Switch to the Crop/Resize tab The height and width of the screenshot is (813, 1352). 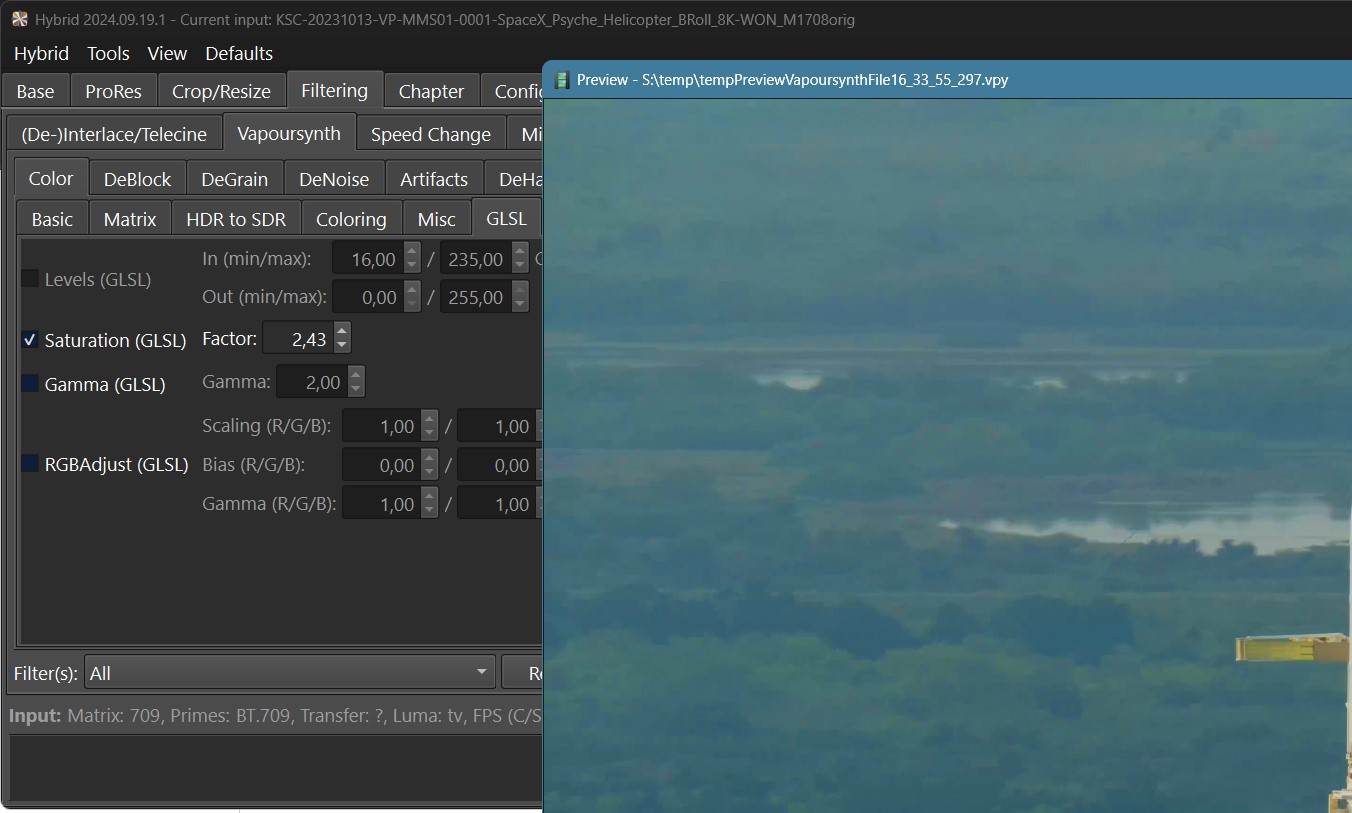[x=221, y=91]
